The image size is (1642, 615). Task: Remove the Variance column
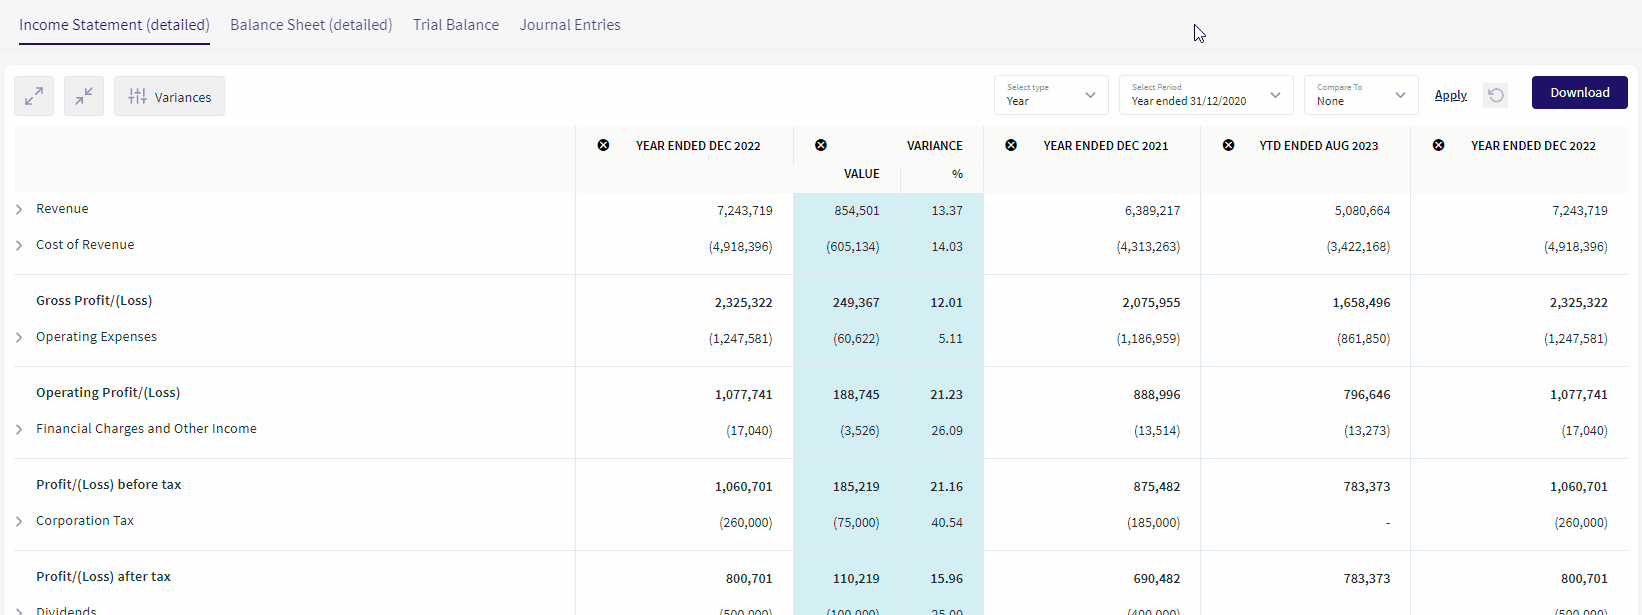point(820,145)
